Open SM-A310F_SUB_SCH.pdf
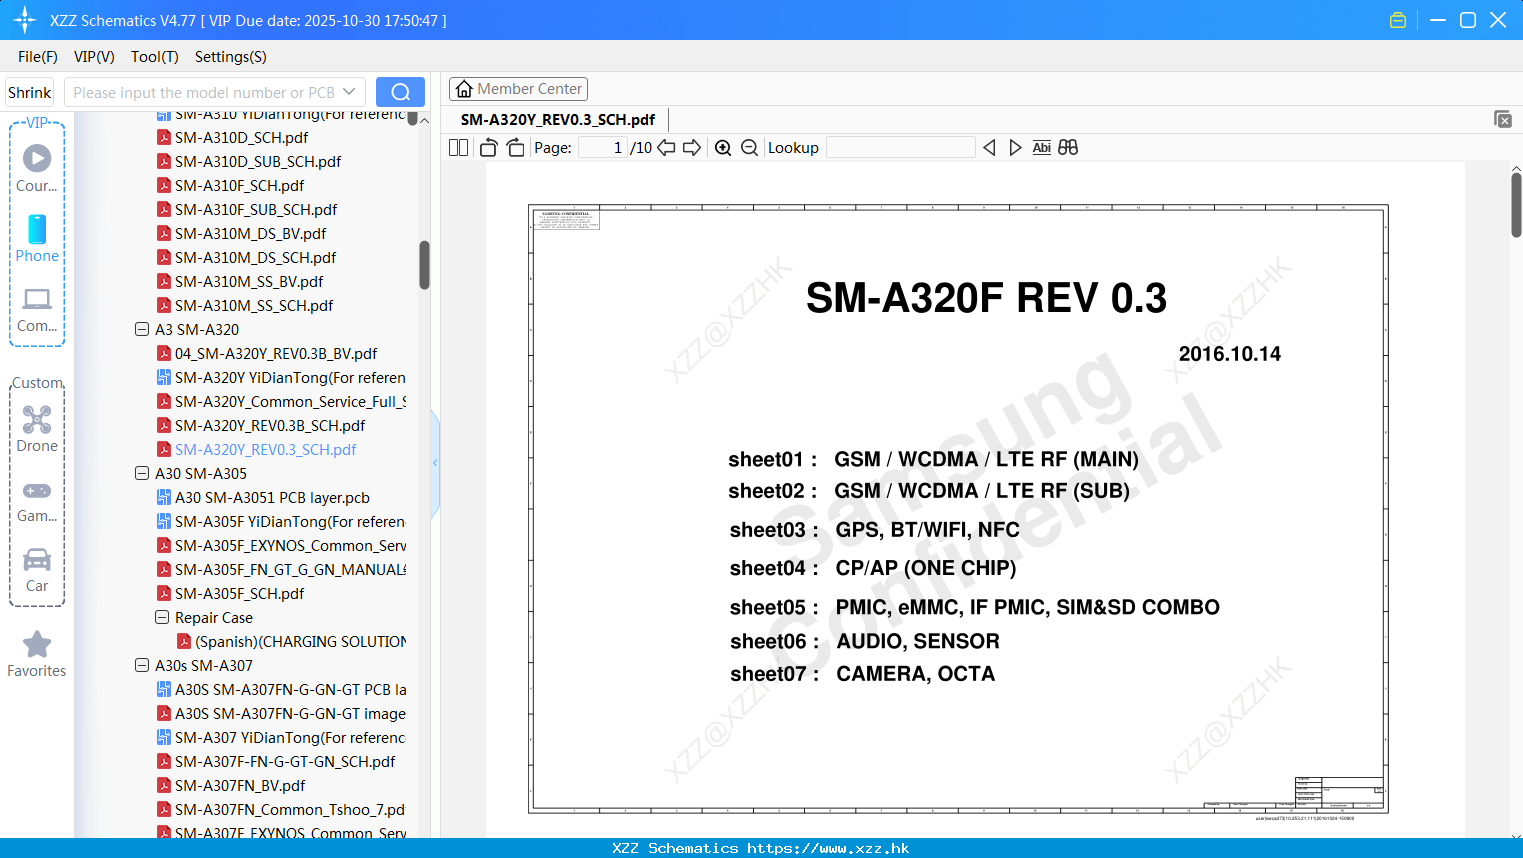The height and width of the screenshot is (858, 1523). [x=256, y=209]
